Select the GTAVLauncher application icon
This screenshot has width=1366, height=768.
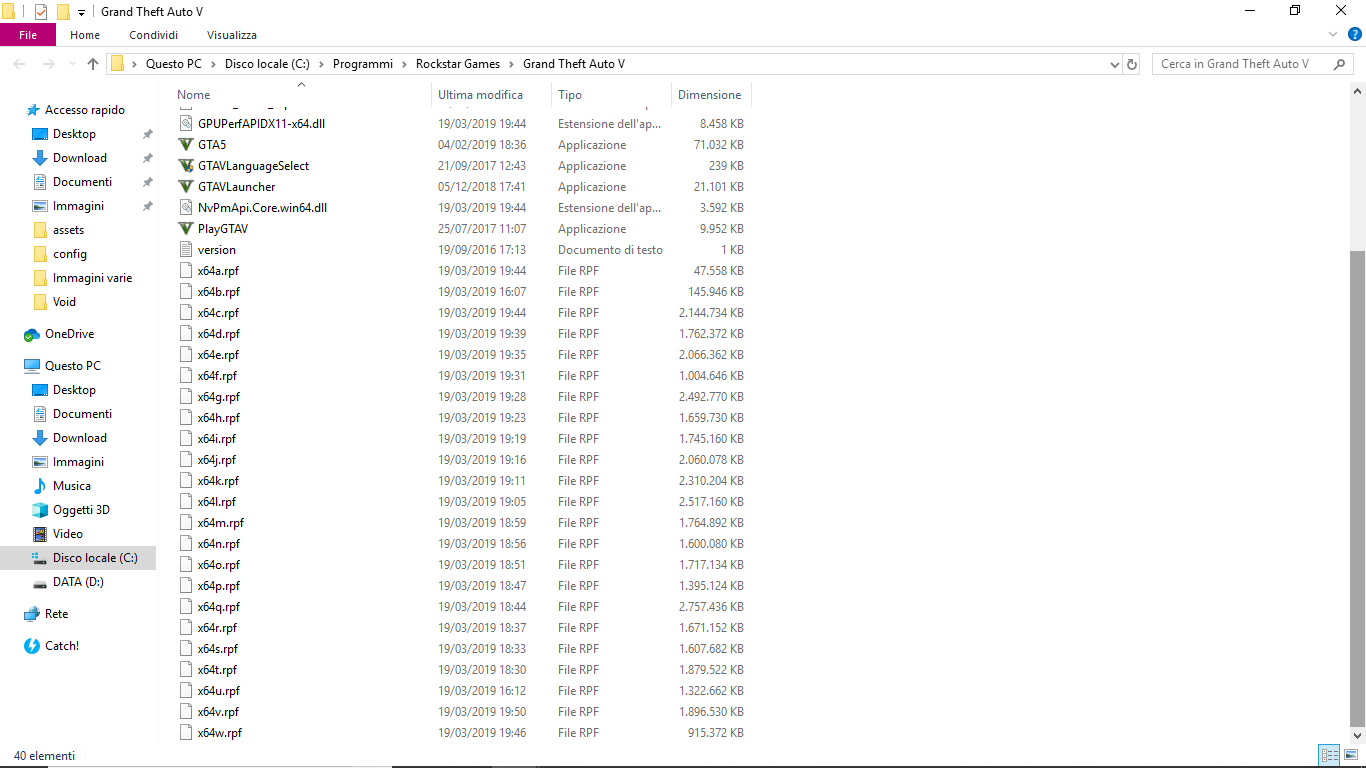pos(185,187)
